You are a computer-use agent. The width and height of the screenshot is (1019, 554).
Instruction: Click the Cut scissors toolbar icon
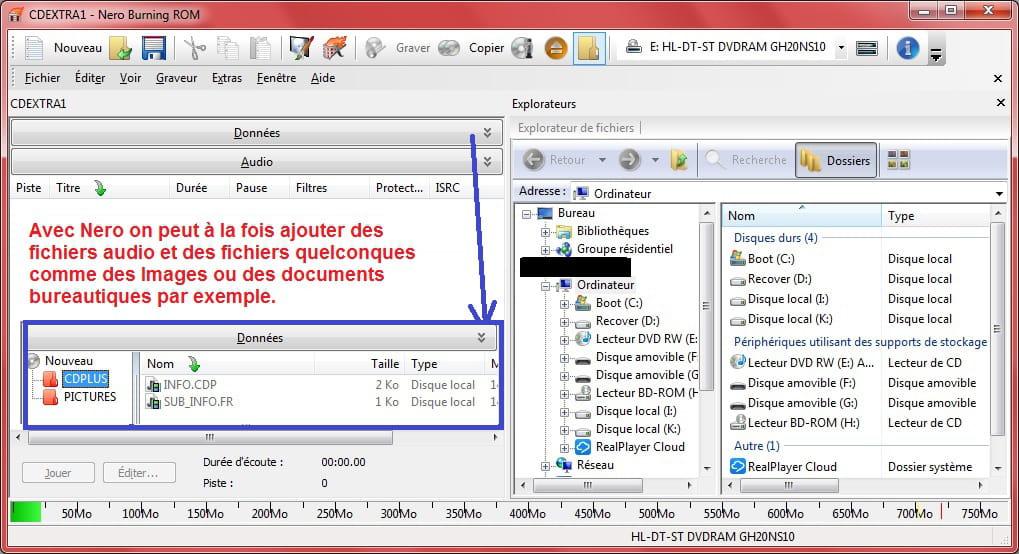[x=194, y=48]
